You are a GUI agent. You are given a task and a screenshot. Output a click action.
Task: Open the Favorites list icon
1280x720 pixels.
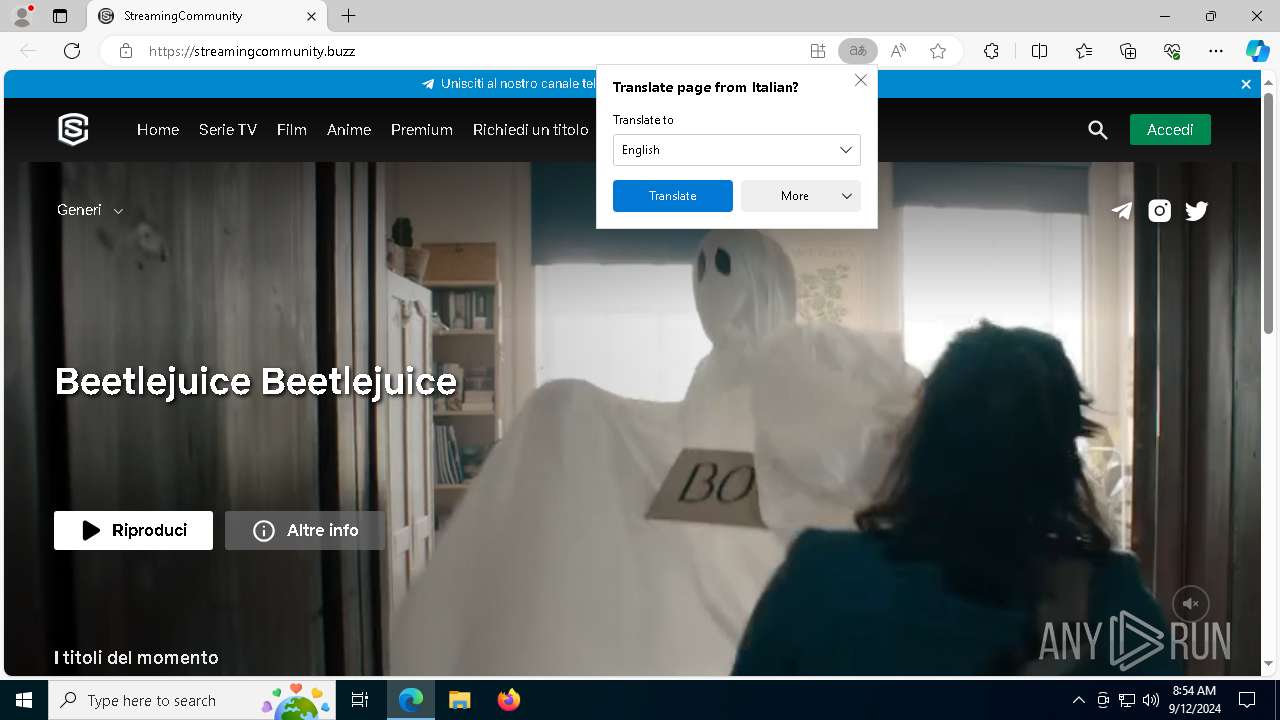tap(1084, 51)
